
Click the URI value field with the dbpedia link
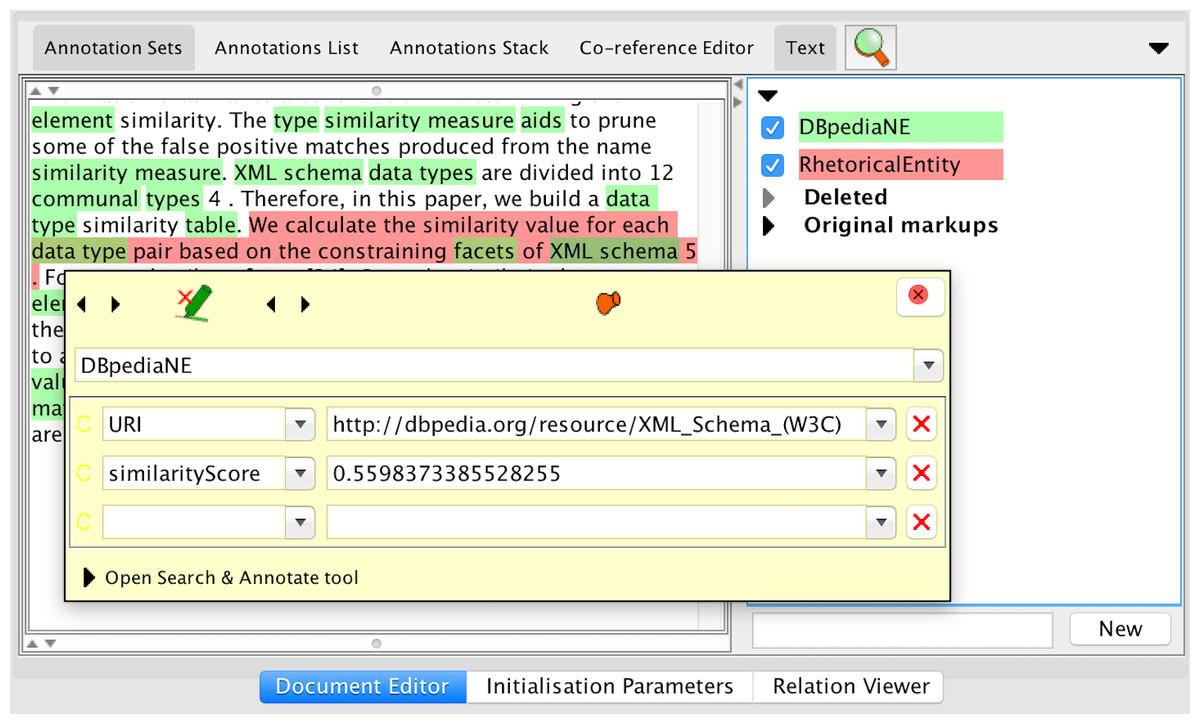pyautogui.click(x=597, y=424)
